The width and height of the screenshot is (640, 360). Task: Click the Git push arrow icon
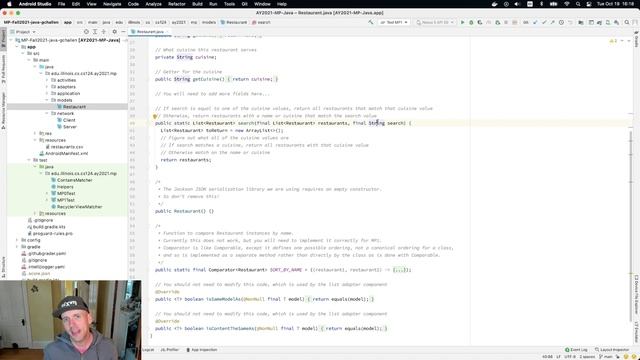point(552,22)
